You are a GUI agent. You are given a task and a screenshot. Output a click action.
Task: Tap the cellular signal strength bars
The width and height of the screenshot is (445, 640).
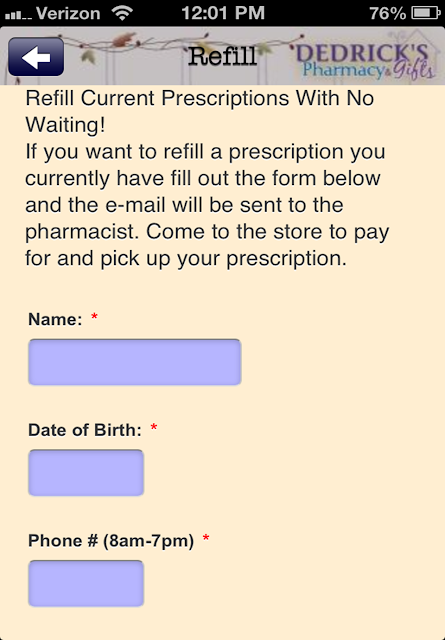[18, 15]
